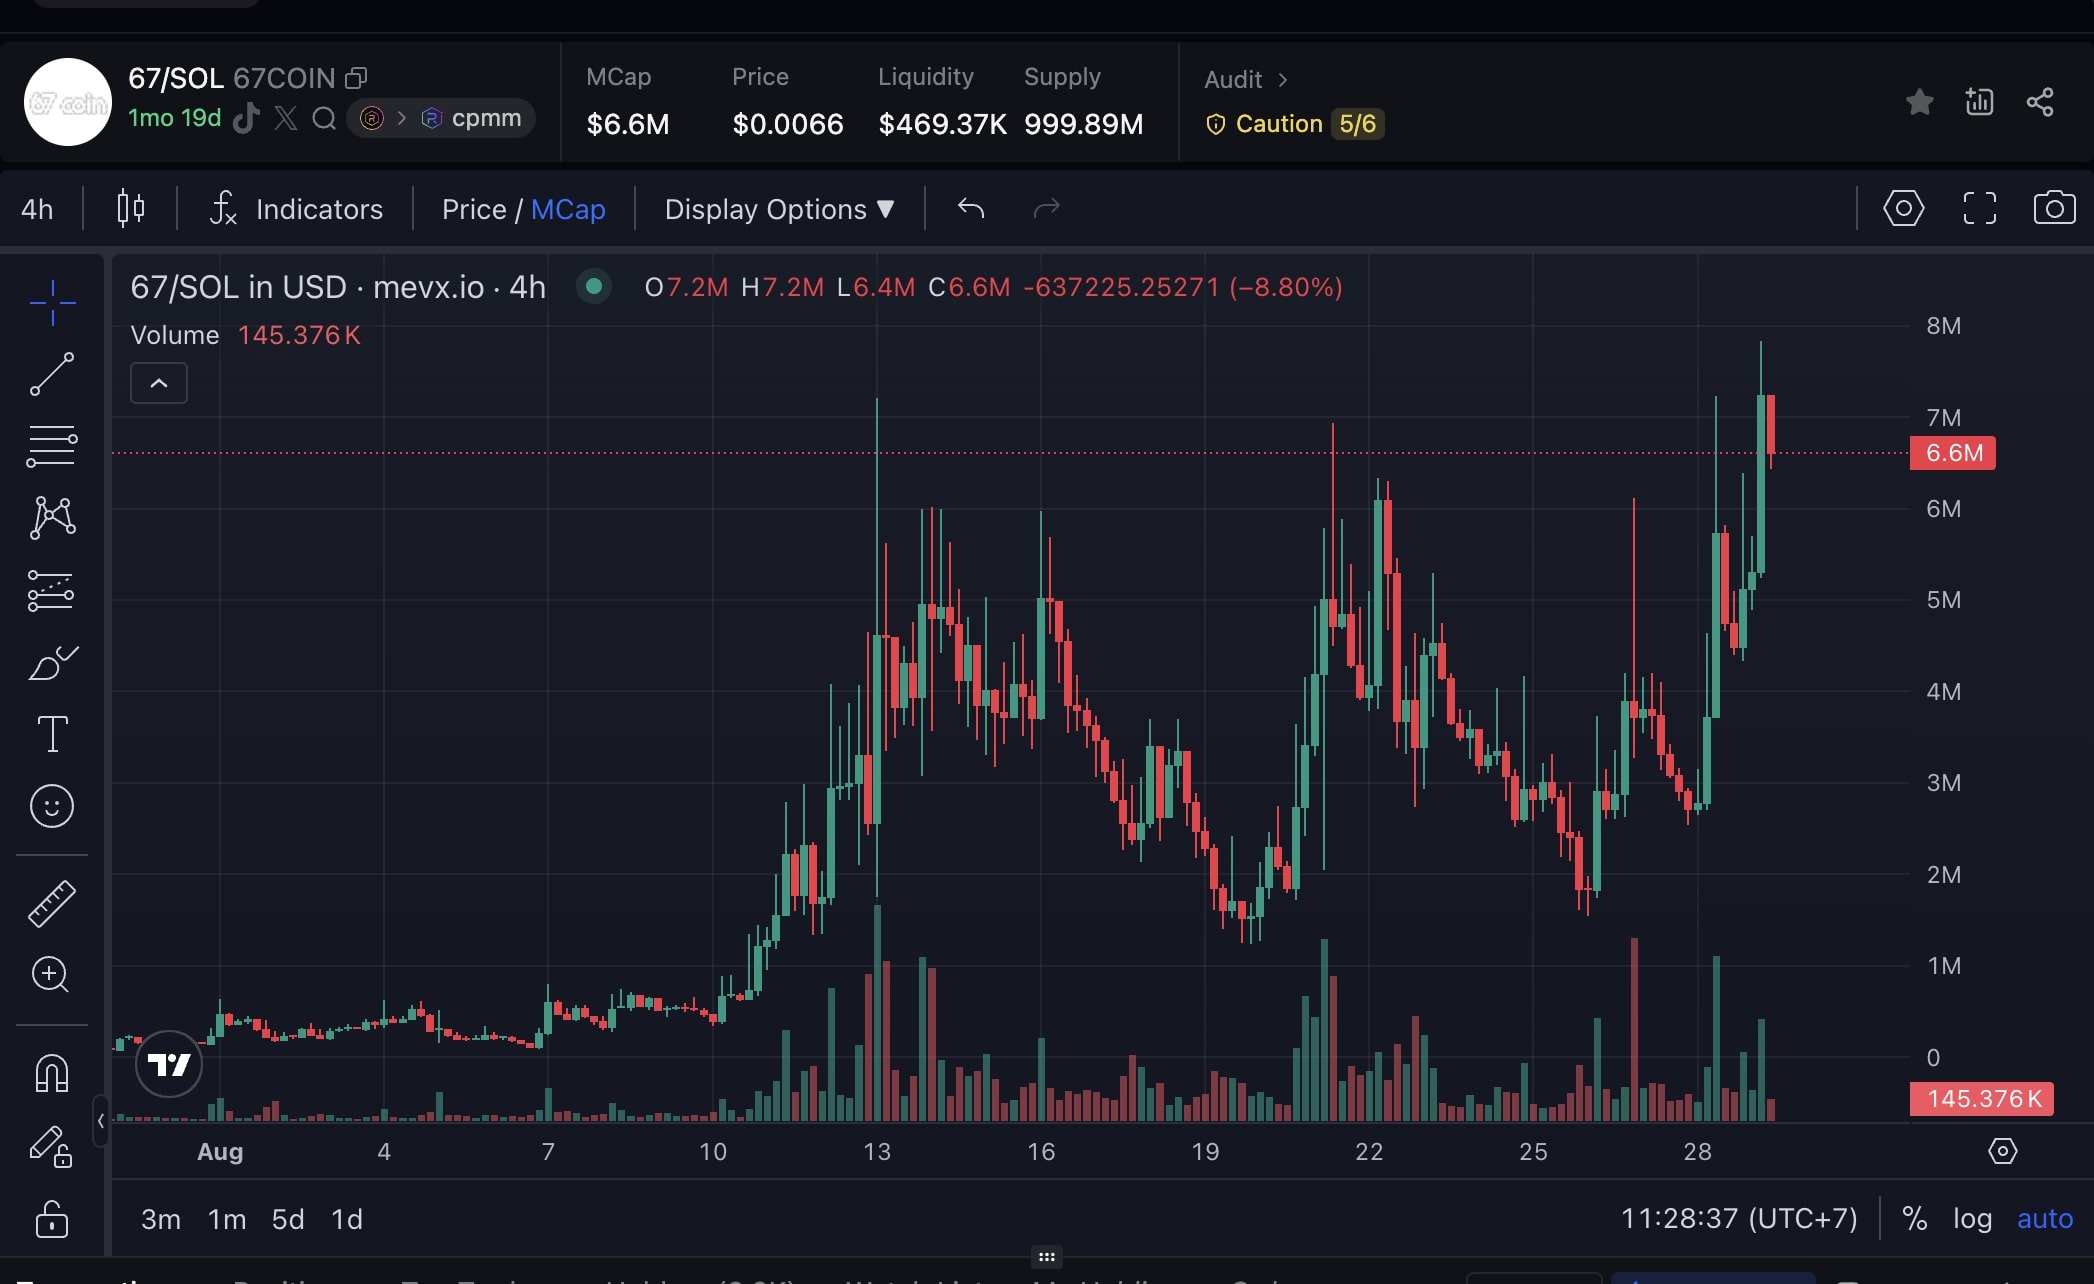Open the emoji icons tool
2094x1284 pixels.
coord(52,806)
